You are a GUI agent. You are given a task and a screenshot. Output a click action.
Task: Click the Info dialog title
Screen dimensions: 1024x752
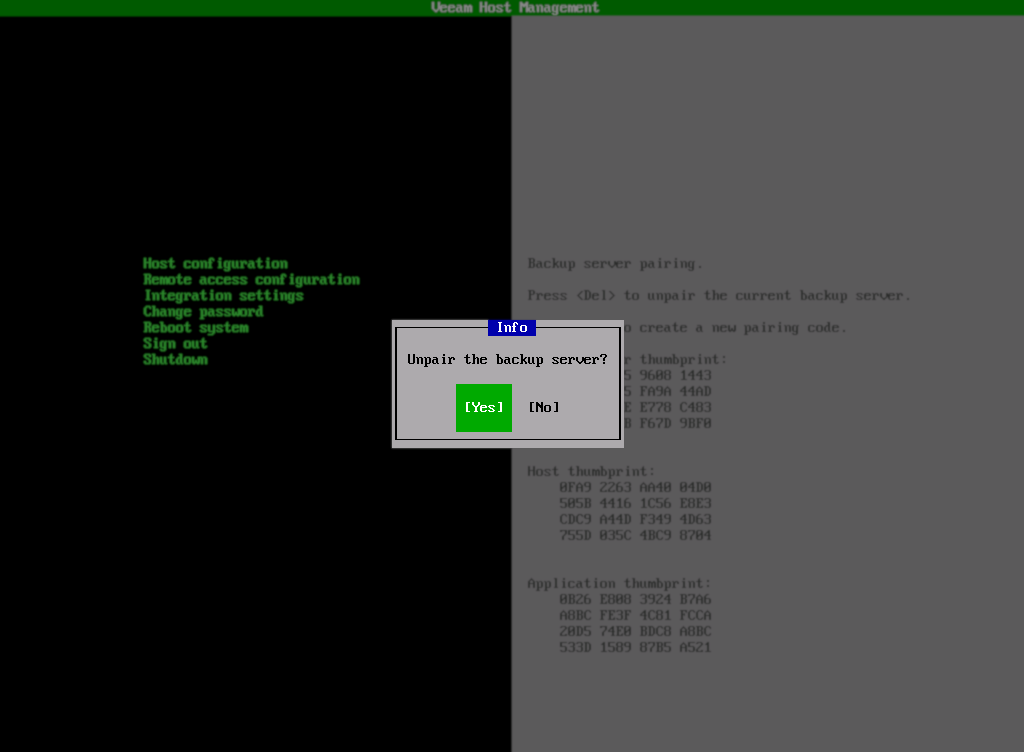click(512, 327)
